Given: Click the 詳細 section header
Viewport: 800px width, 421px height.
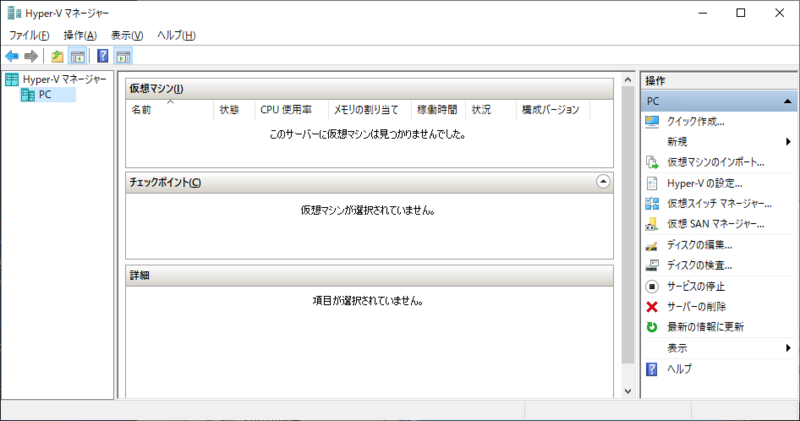Looking at the screenshot, I should point(369,276).
